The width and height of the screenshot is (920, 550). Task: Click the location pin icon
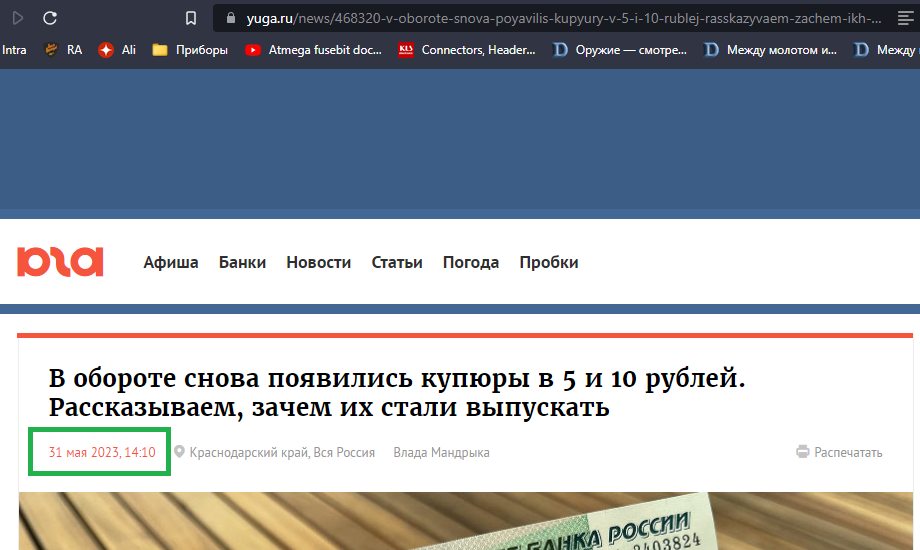[180, 451]
